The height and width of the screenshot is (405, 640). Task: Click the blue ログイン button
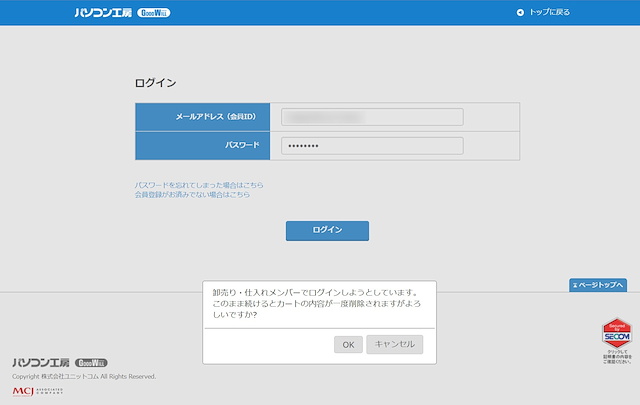(327, 231)
